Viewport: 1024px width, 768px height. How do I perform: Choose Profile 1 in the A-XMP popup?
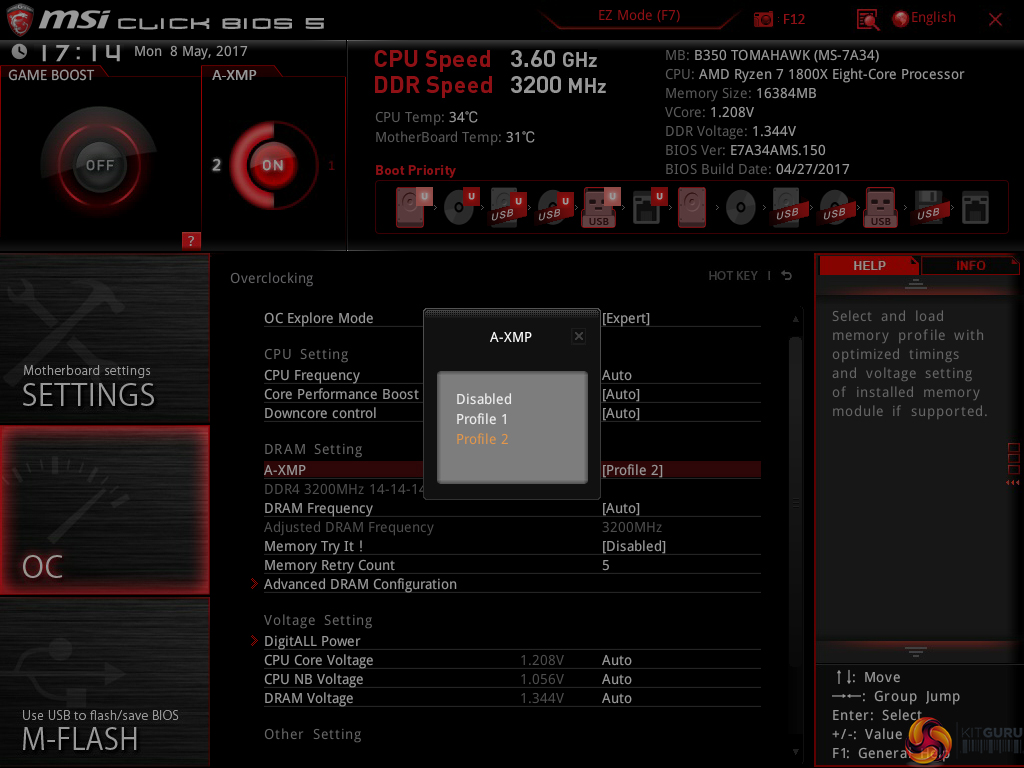[482, 419]
